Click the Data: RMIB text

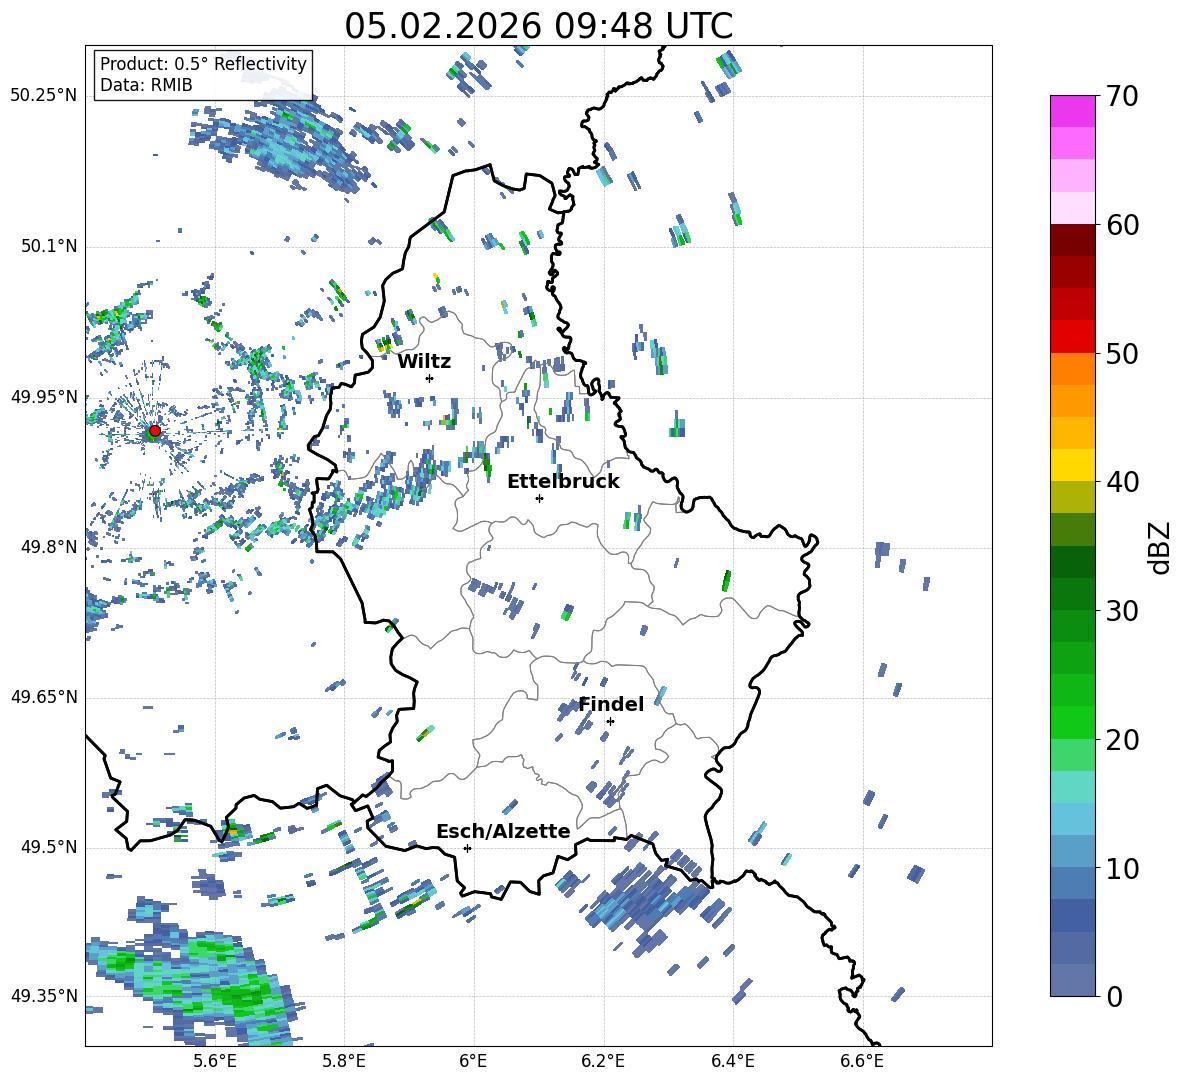click(x=146, y=85)
